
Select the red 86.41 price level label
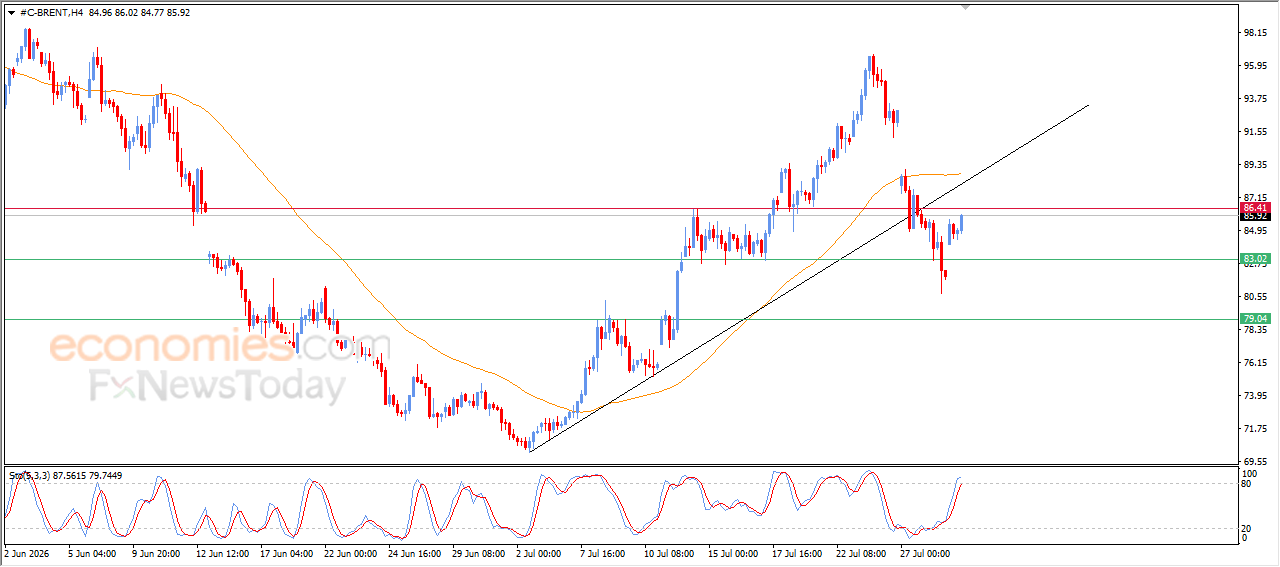1255,208
